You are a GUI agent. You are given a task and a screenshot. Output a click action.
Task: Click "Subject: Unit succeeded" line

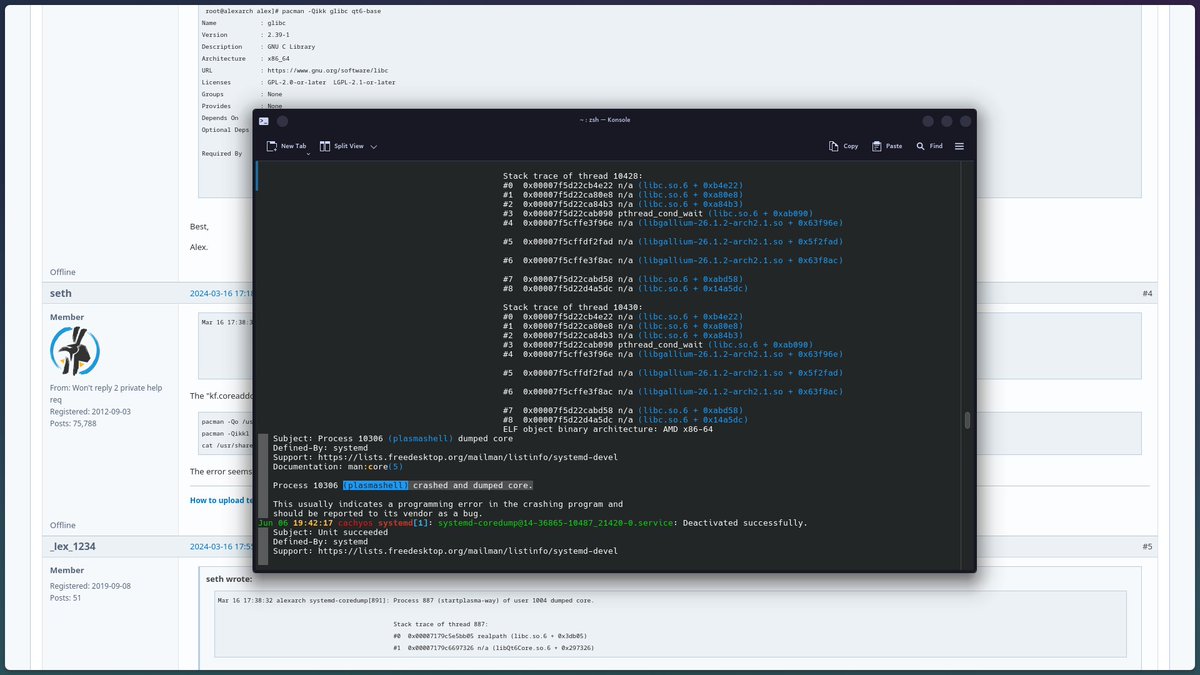click(x=330, y=532)
